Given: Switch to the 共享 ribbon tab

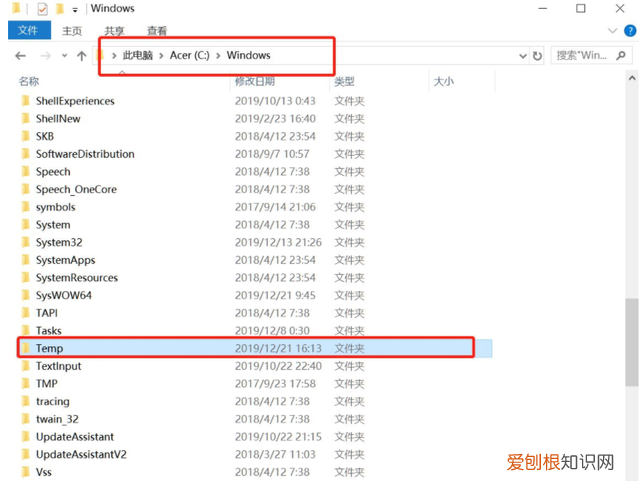Looking at the screenshot, I should click(x=114, y=31).
